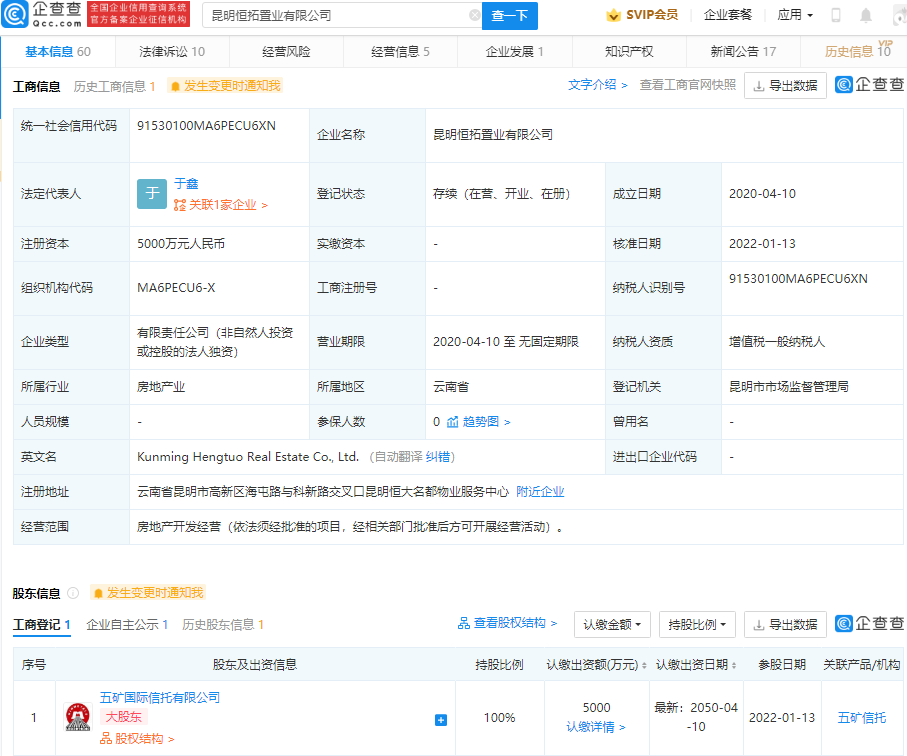Click the Qcc.com logo in the header
Image resolution: width=907 pixels, height=756 pixels.
[x=44, y=15]
